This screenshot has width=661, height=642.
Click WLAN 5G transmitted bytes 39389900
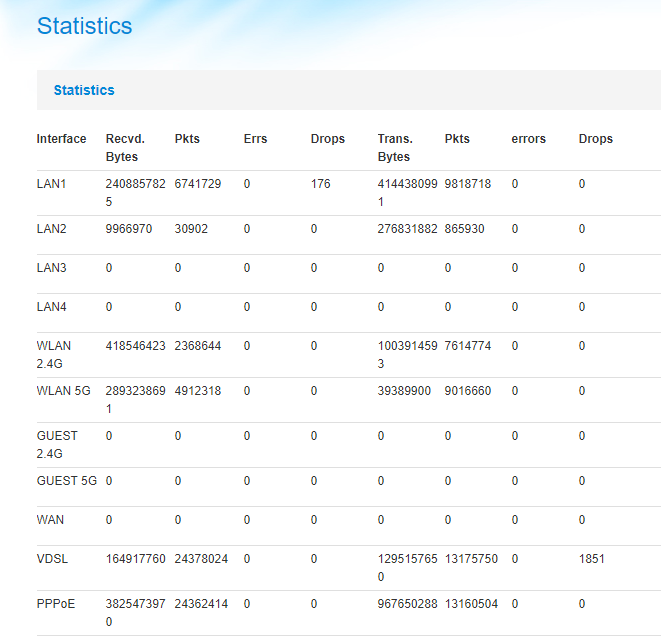click(x=404, y=391)
